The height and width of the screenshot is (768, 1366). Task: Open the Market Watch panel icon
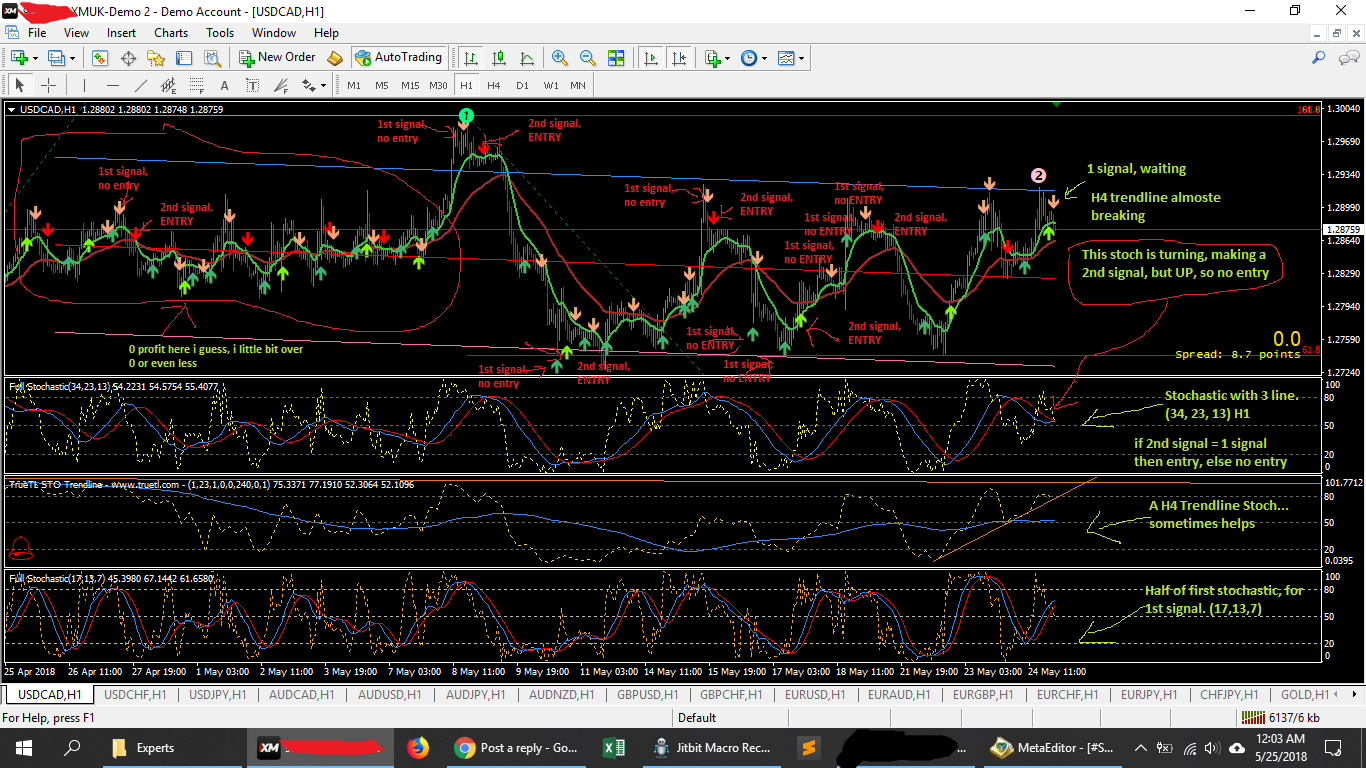pos(100,58)
